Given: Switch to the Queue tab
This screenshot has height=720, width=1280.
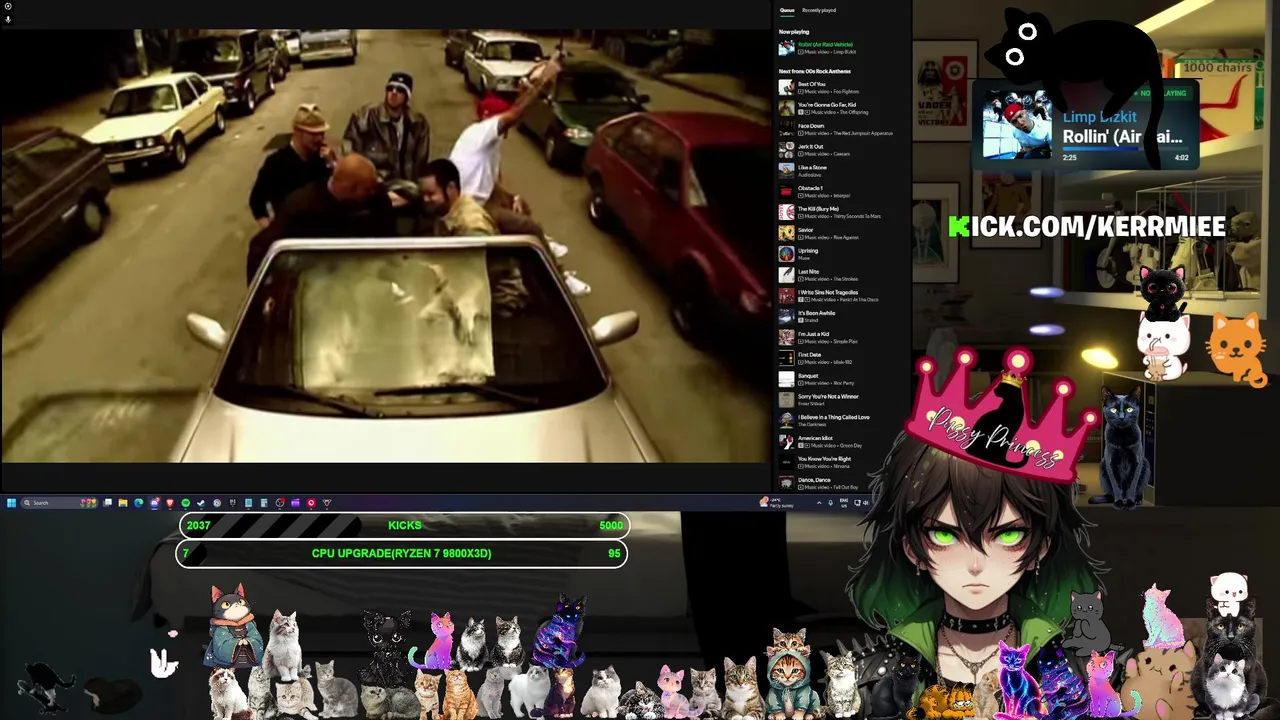Looking at the screenshot, I should pyautogui.click(x=787, y=10).
